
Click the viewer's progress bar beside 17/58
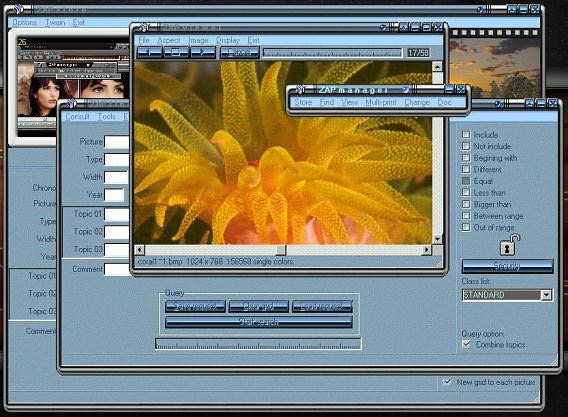coord(333,53)
